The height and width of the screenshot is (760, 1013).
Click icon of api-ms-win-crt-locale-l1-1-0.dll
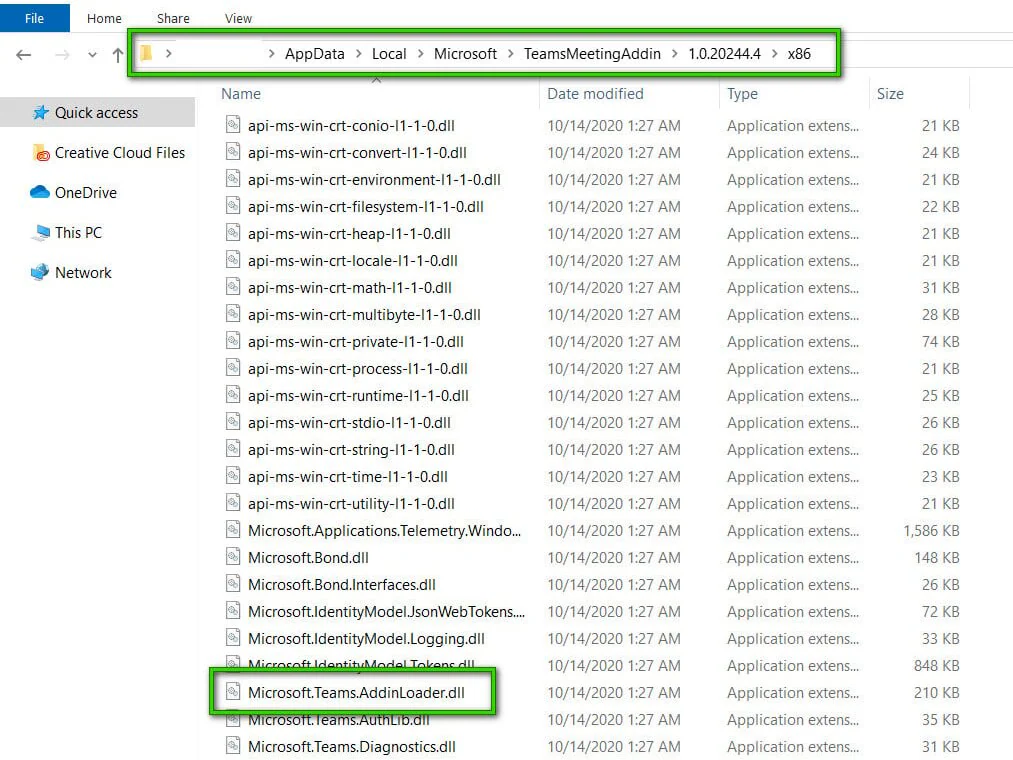tap(233, 260)
